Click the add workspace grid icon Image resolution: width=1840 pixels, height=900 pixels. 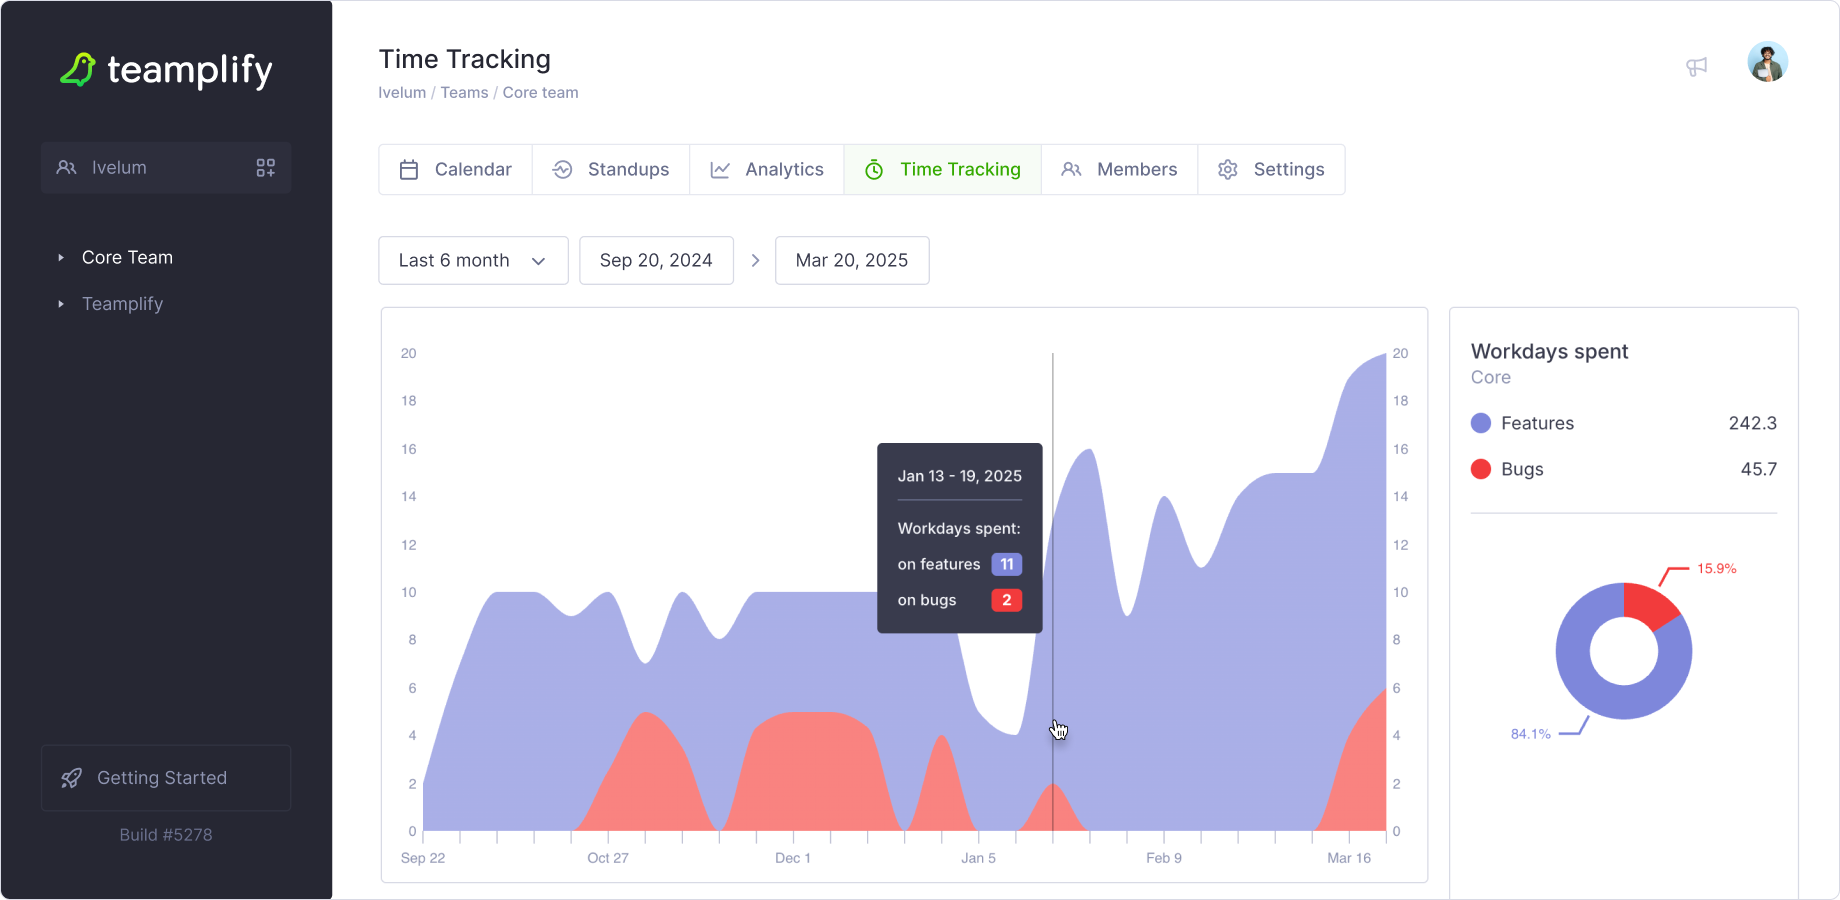click(x=265, y=168)
